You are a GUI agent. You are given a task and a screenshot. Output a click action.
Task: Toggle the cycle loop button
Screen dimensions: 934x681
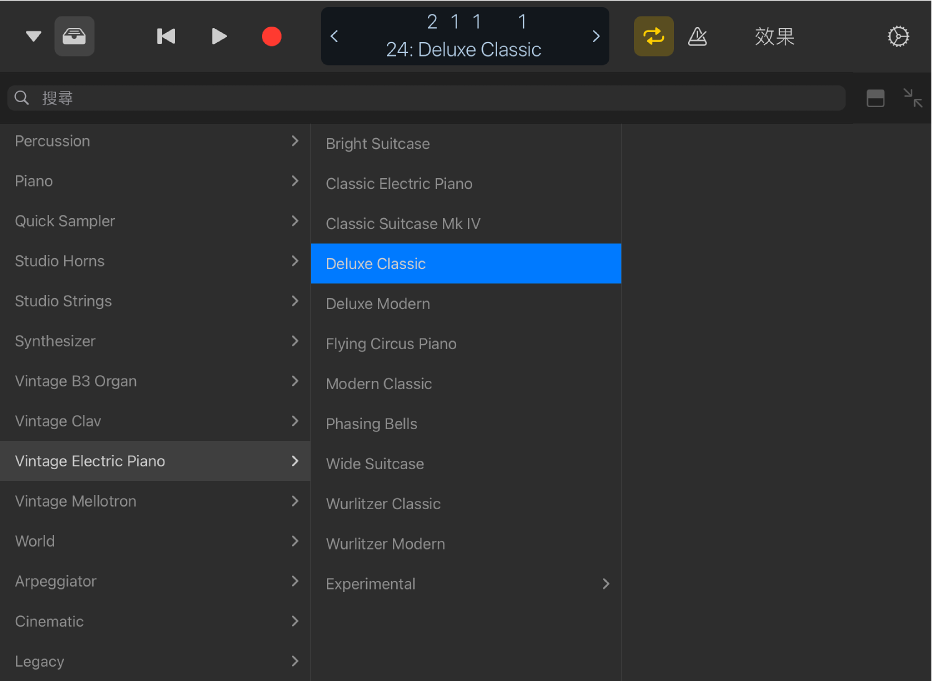click(653, 37)
